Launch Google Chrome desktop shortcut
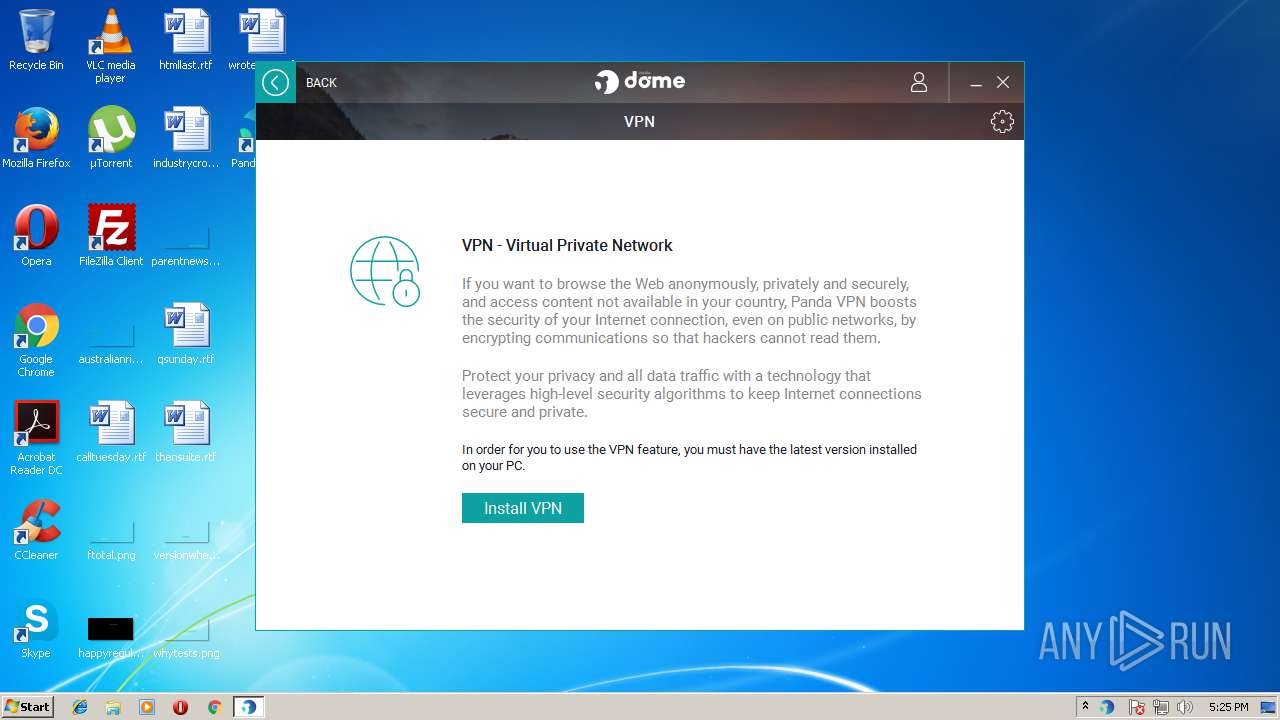1280x720 pixels. pos(36,340)
